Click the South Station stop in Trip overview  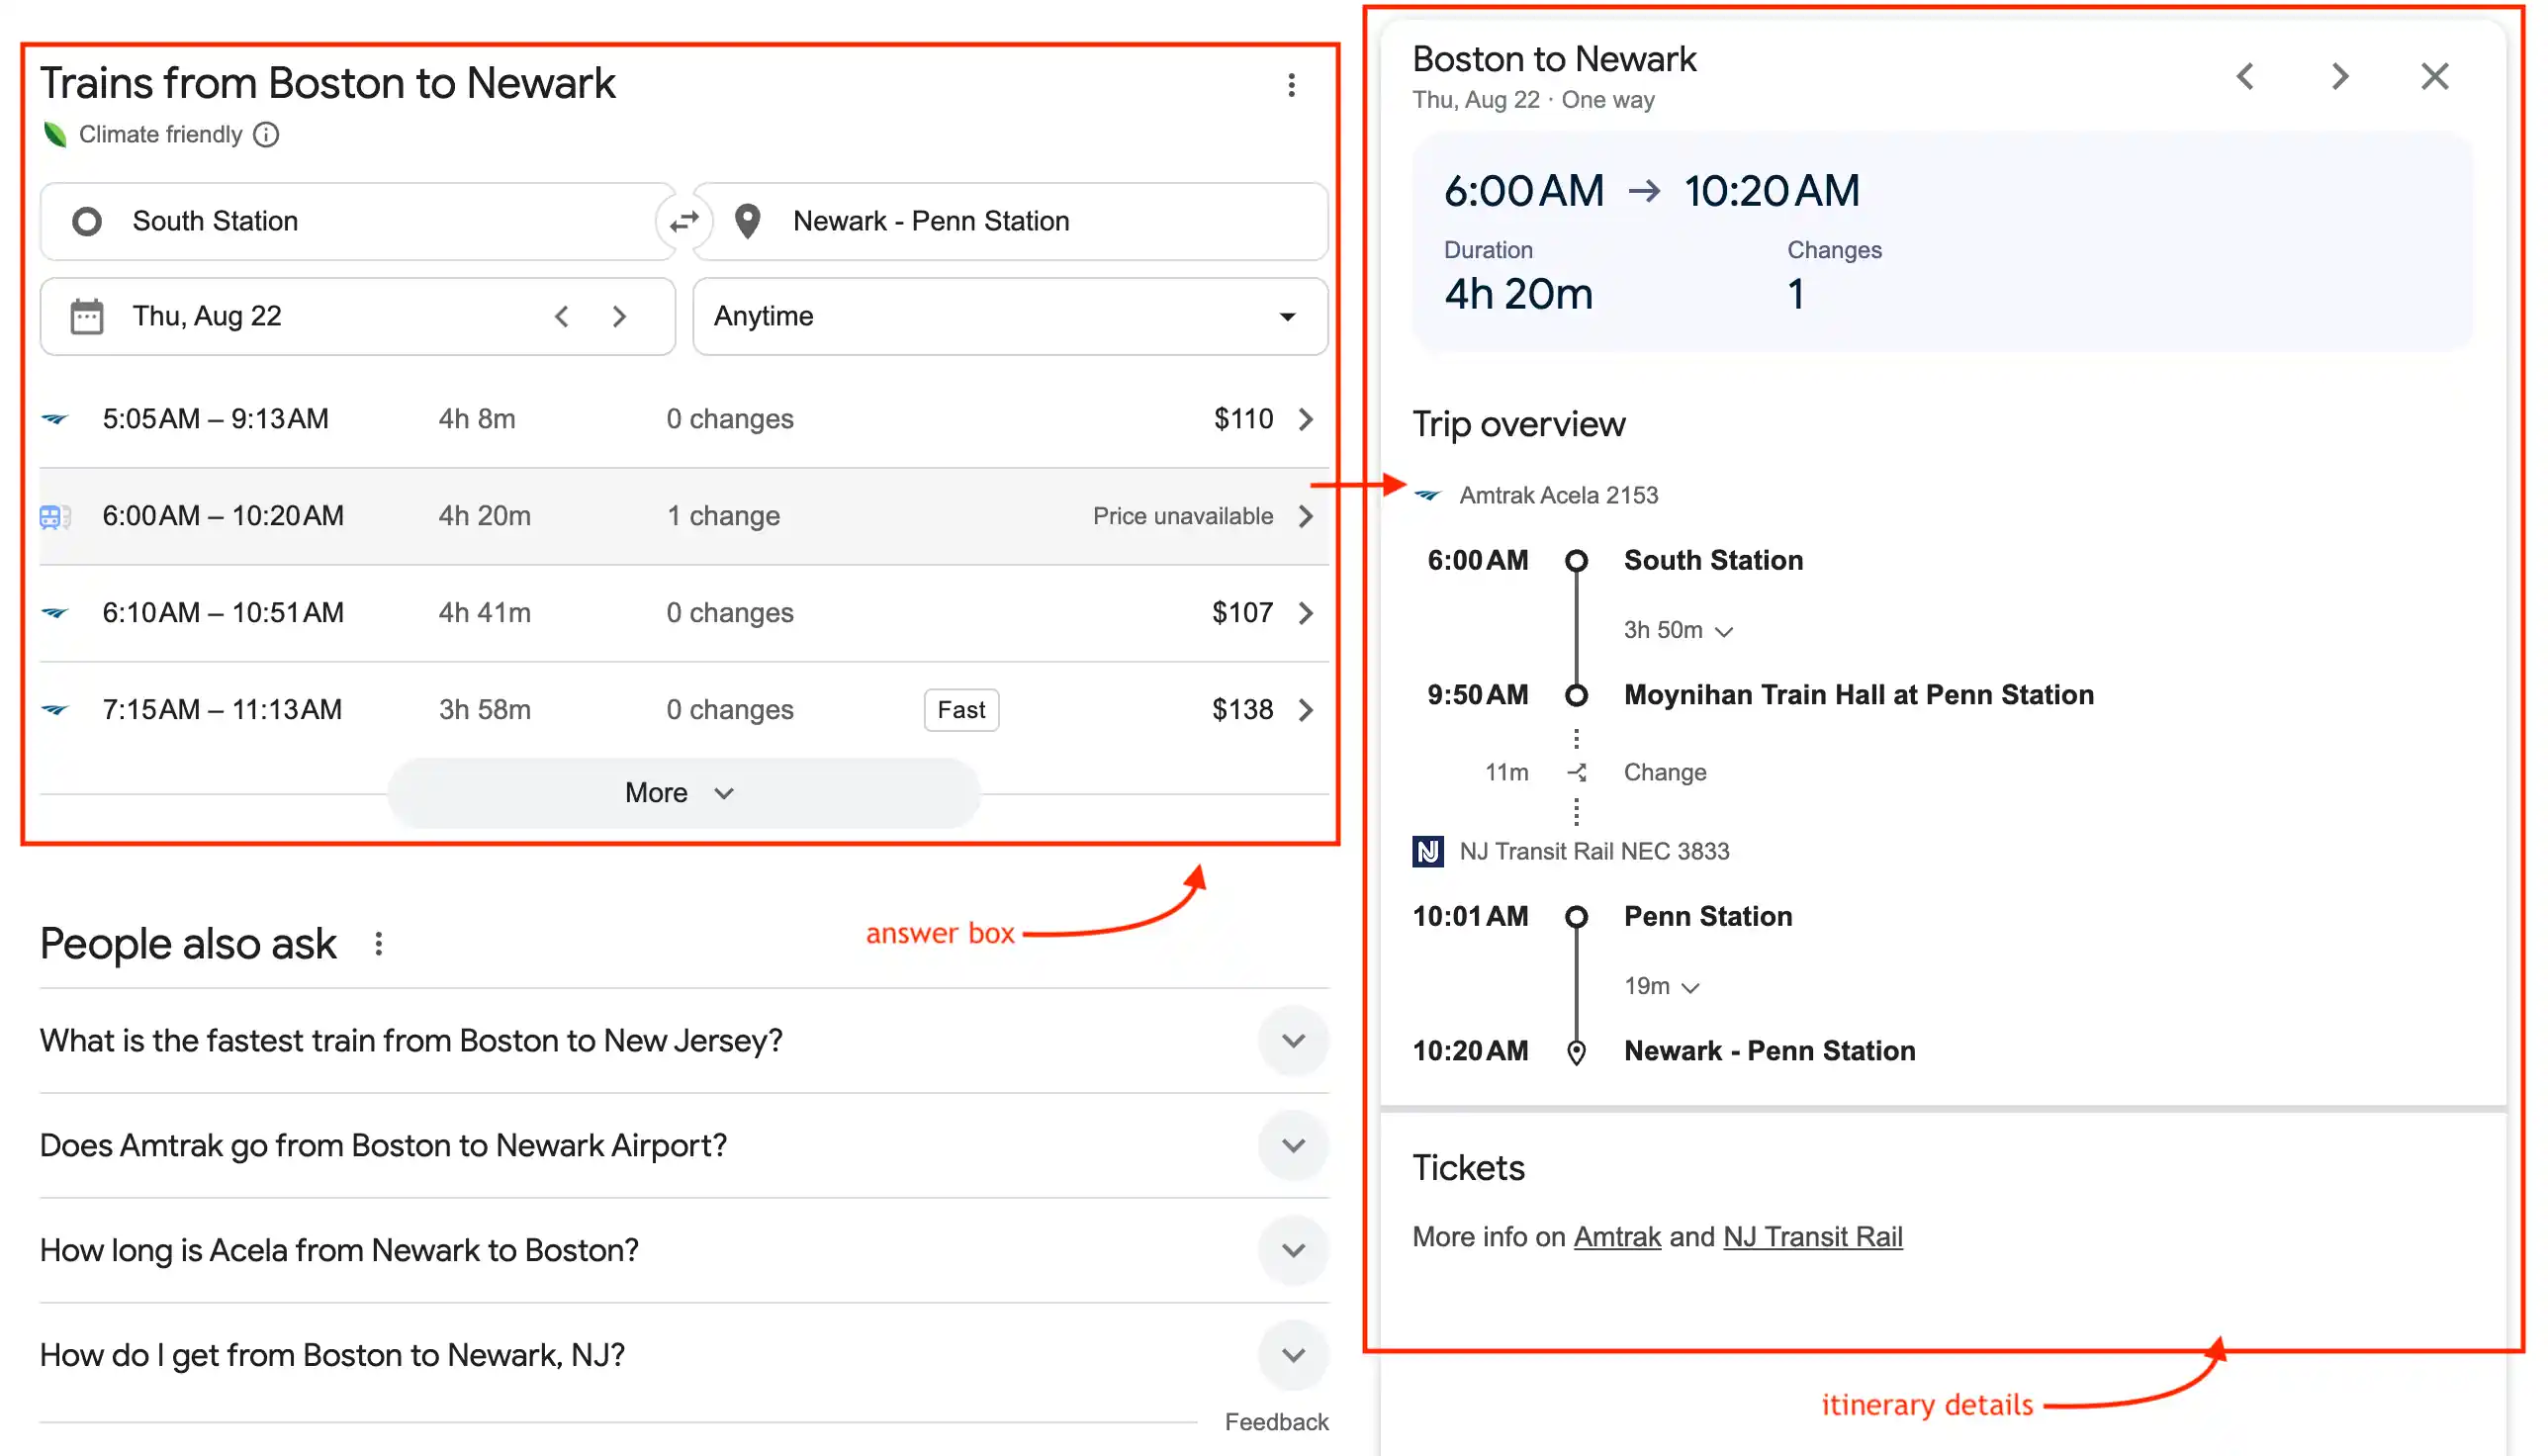click(1713, 561)
